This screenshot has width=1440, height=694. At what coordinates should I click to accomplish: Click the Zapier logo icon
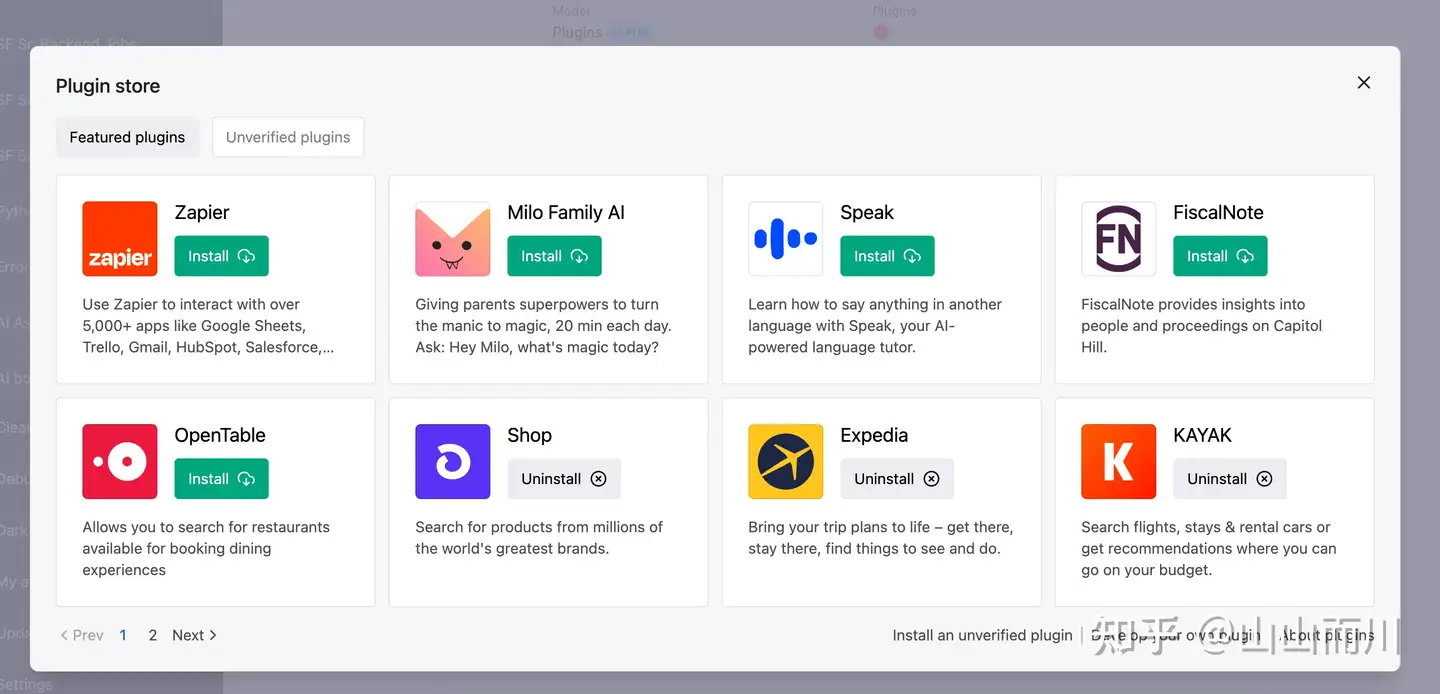[120, 239]
